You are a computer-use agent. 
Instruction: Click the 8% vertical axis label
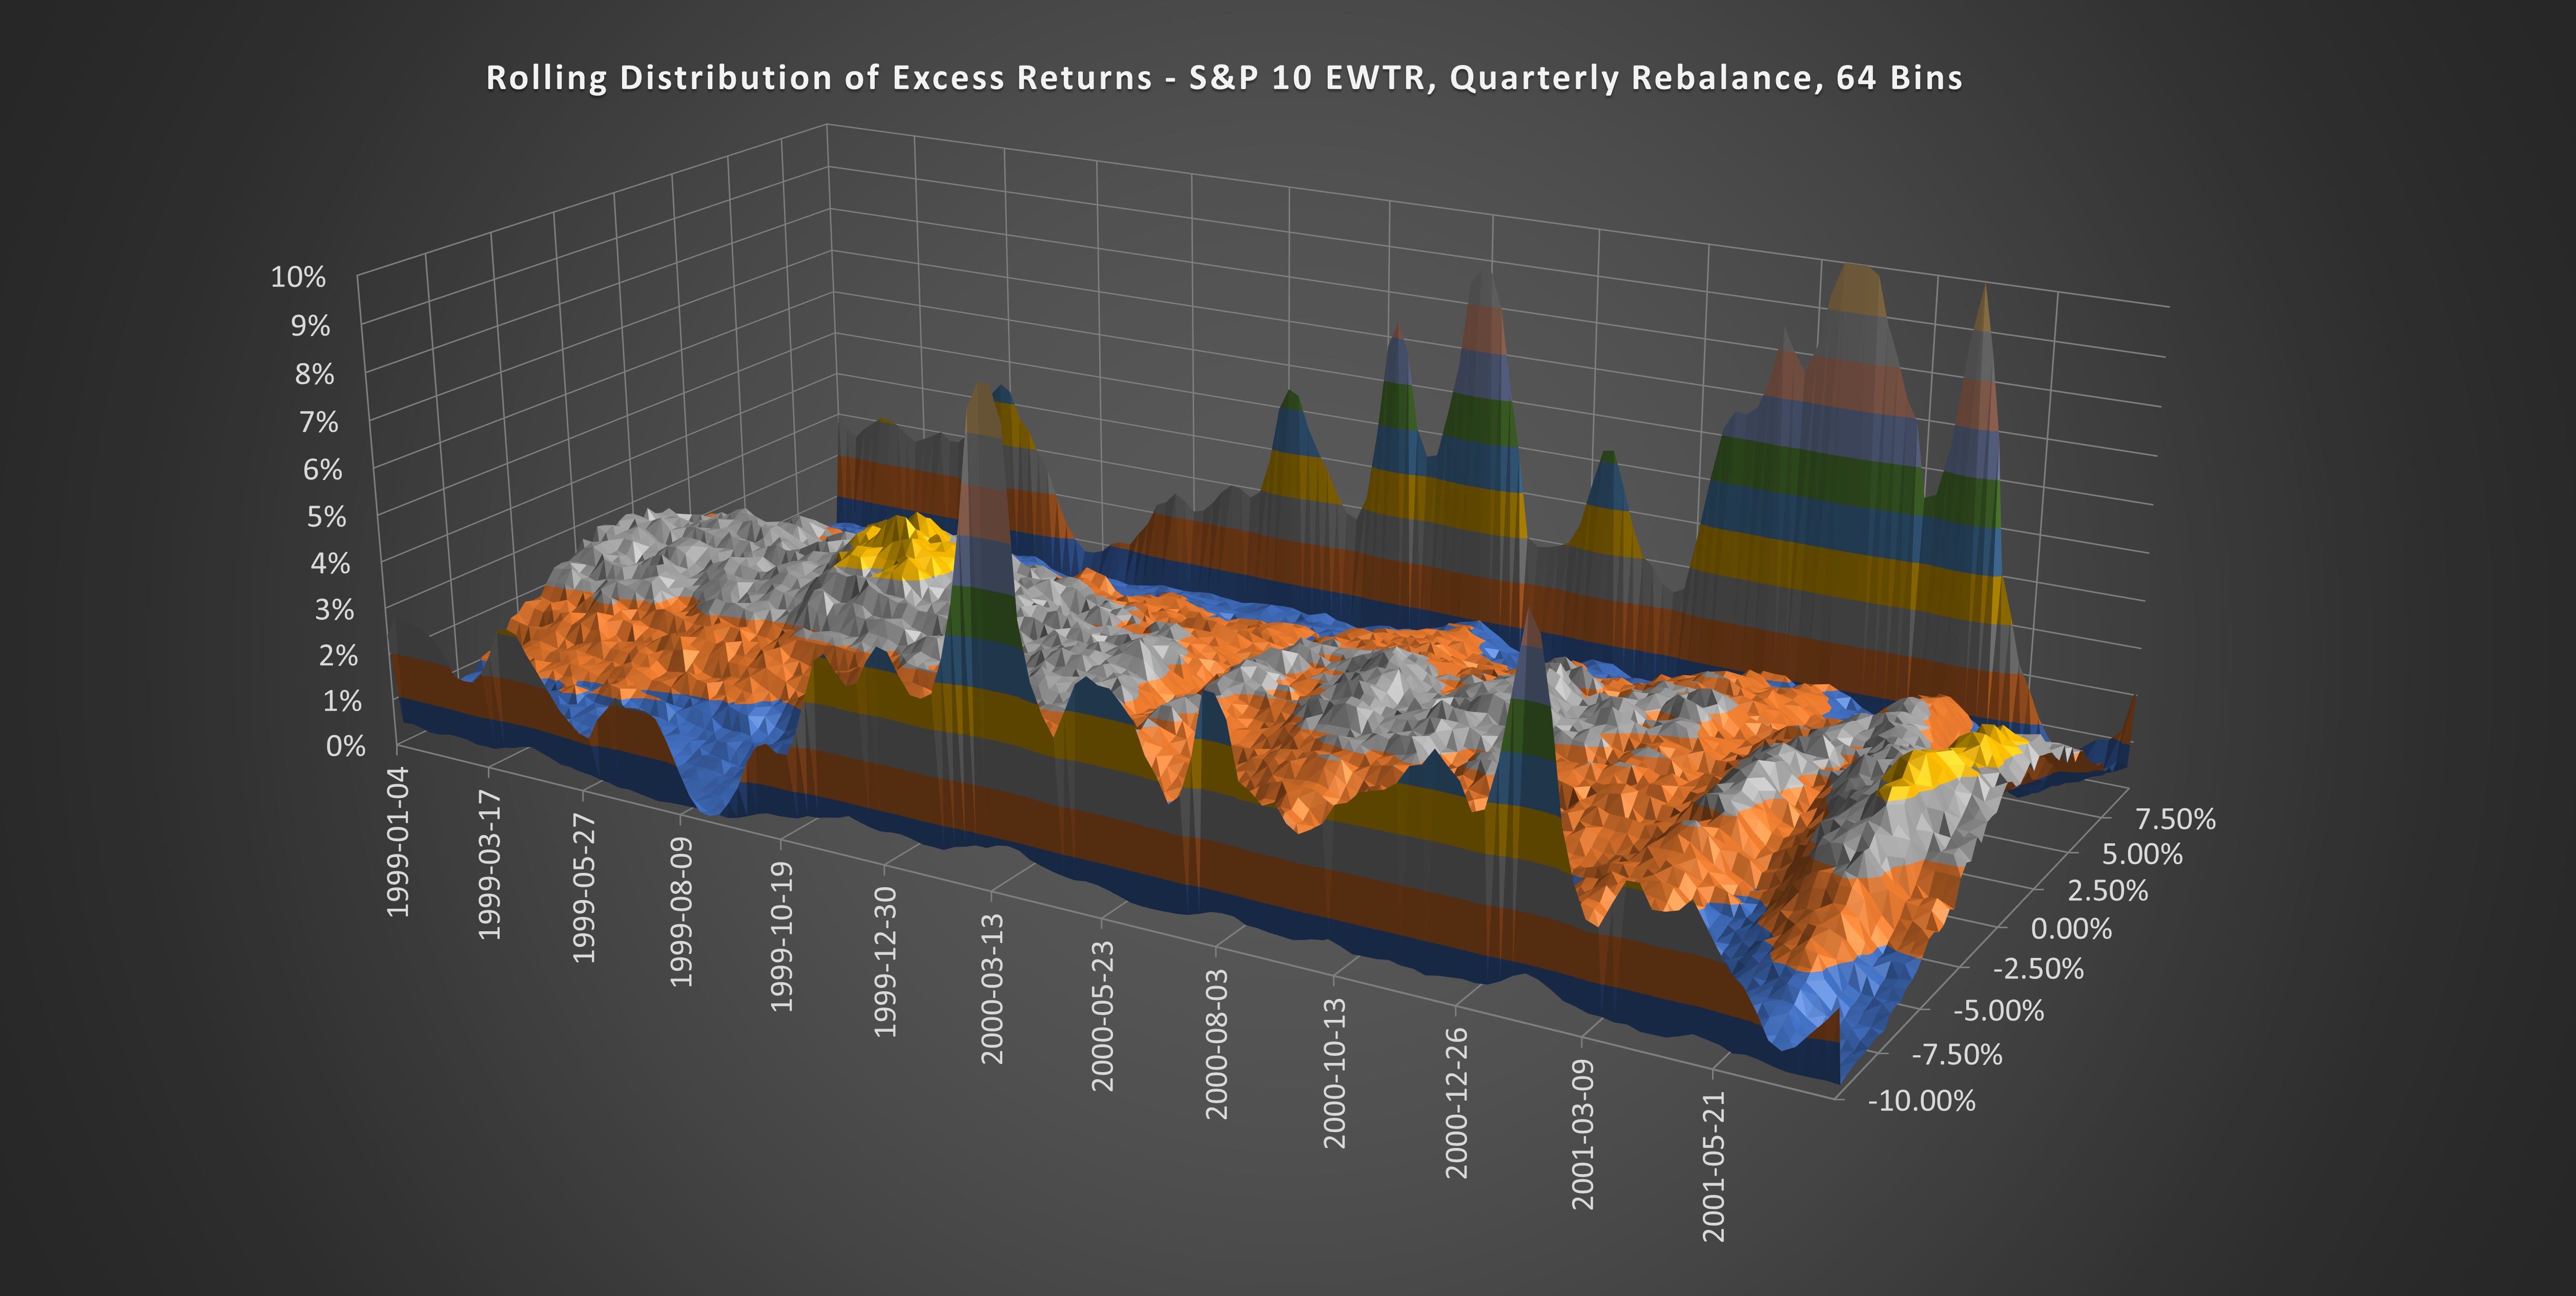click(x=314, y=374)
